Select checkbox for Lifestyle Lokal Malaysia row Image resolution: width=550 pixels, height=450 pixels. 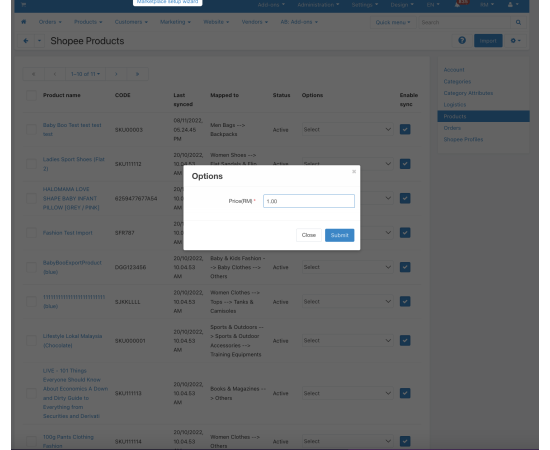point(32,341)
